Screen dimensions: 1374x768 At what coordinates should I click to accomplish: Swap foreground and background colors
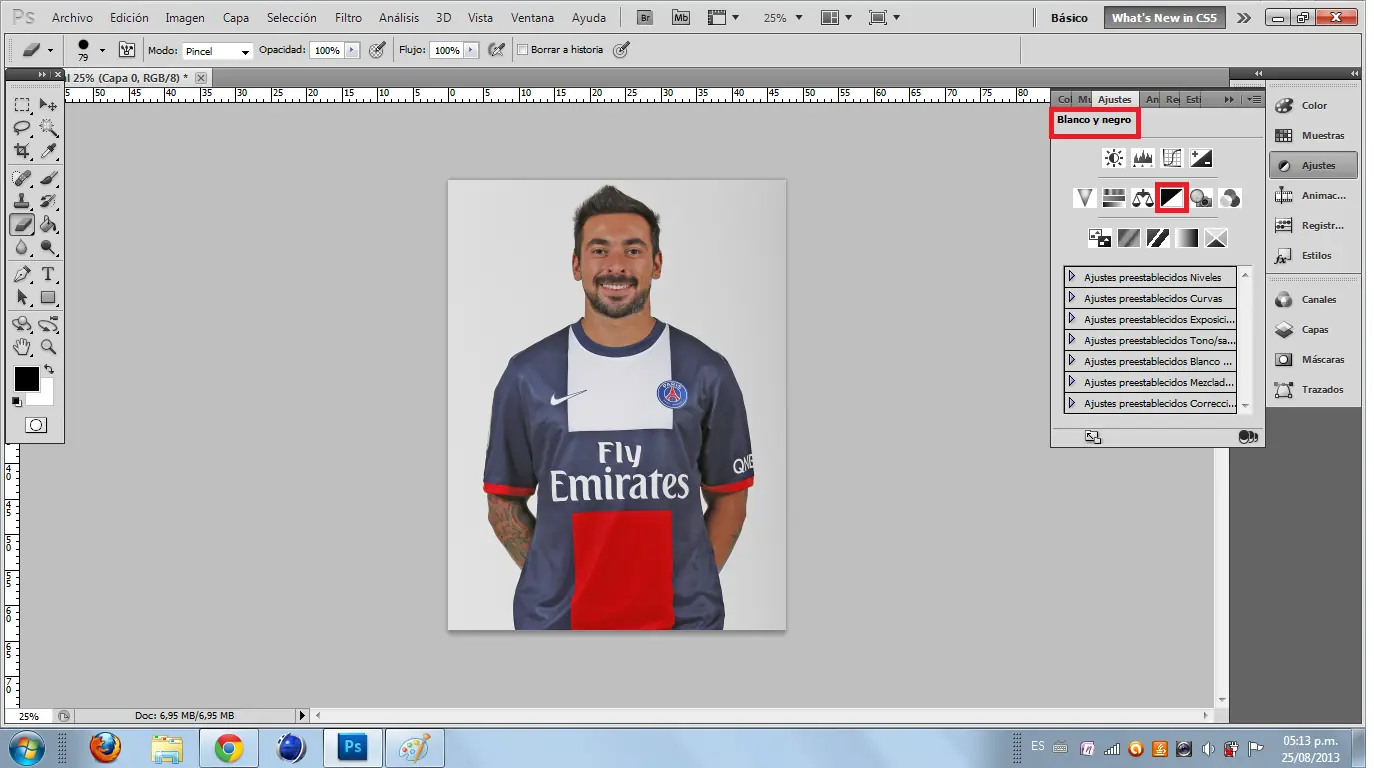click(x=48, y=370)
